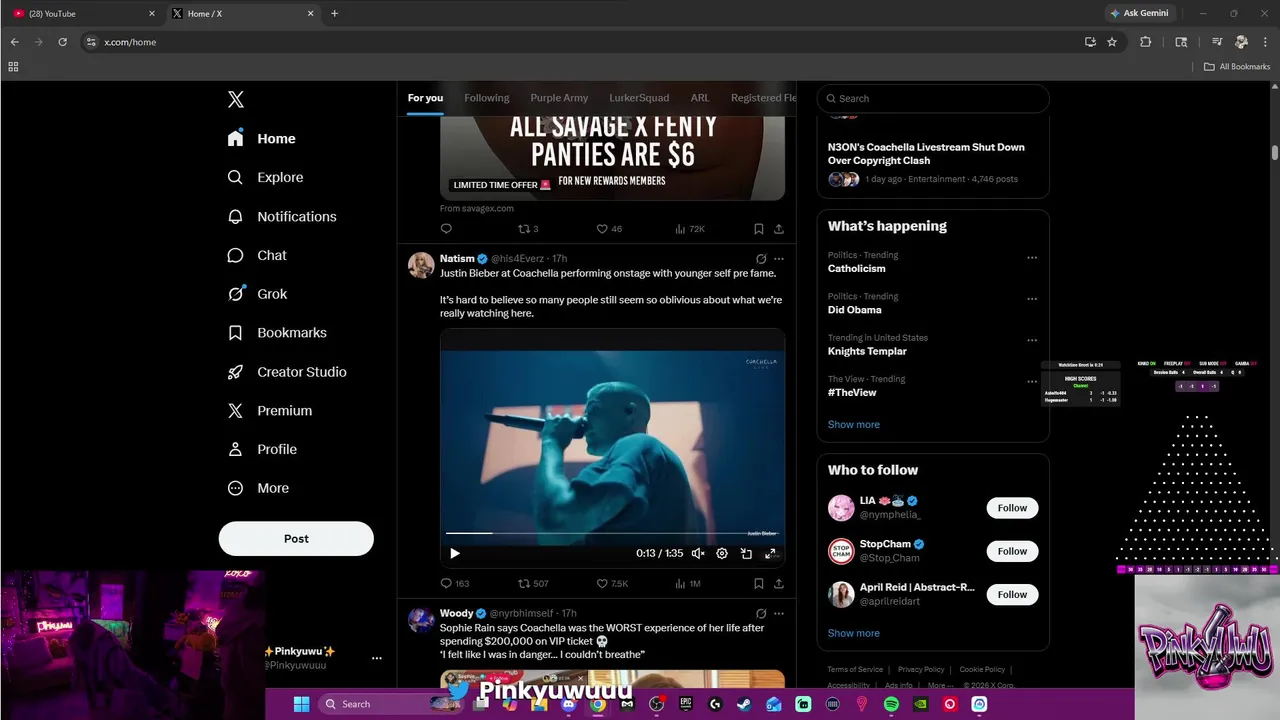Show more accounts to follow

pos(854,633)
